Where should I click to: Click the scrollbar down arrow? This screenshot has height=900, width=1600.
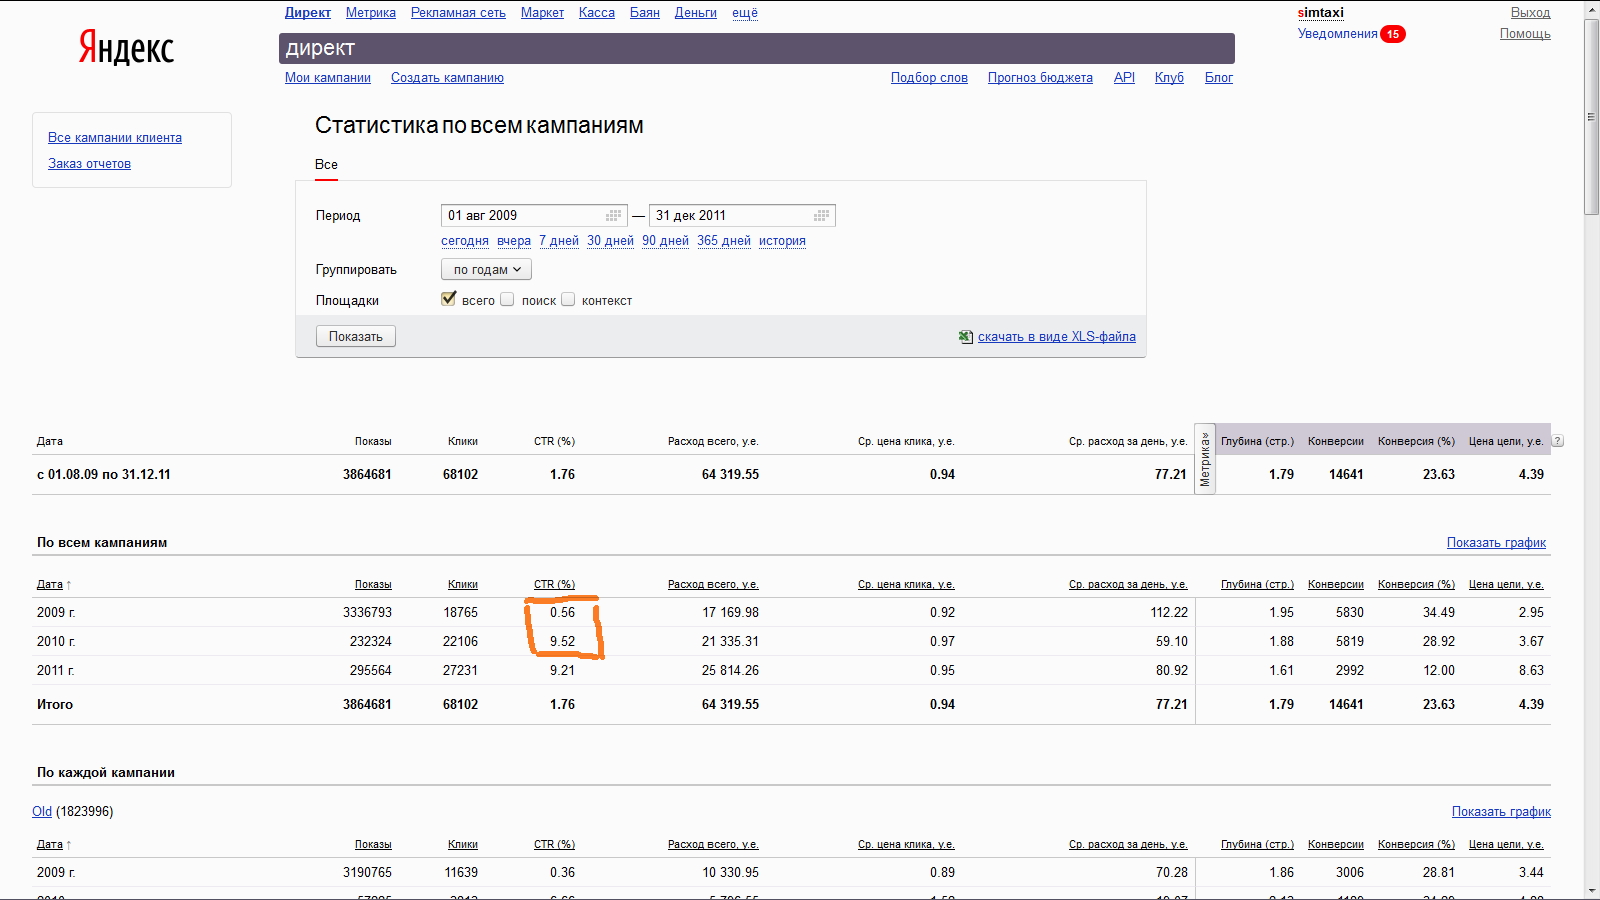(1591, 890)
